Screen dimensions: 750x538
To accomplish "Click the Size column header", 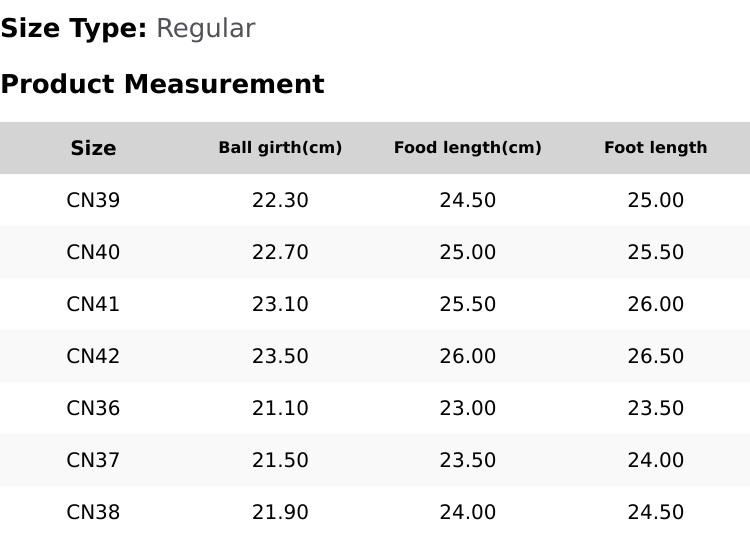I will 93,148.
